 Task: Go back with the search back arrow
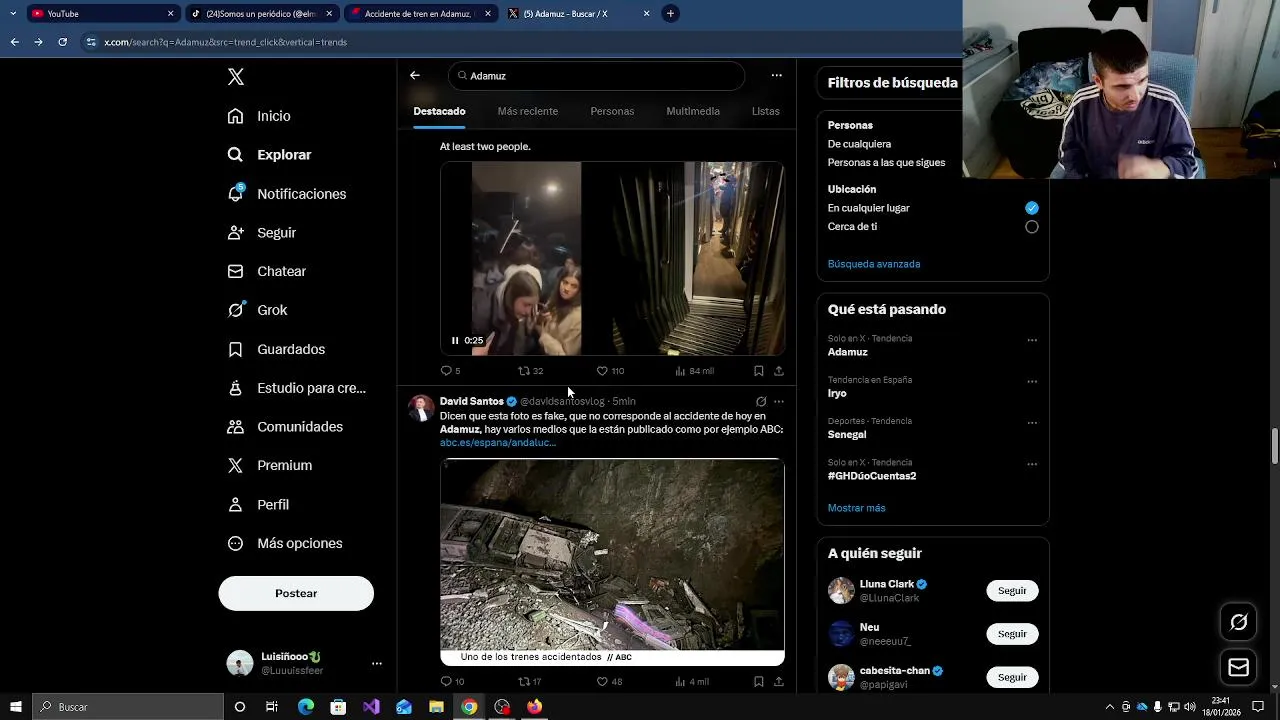point(415,76)
